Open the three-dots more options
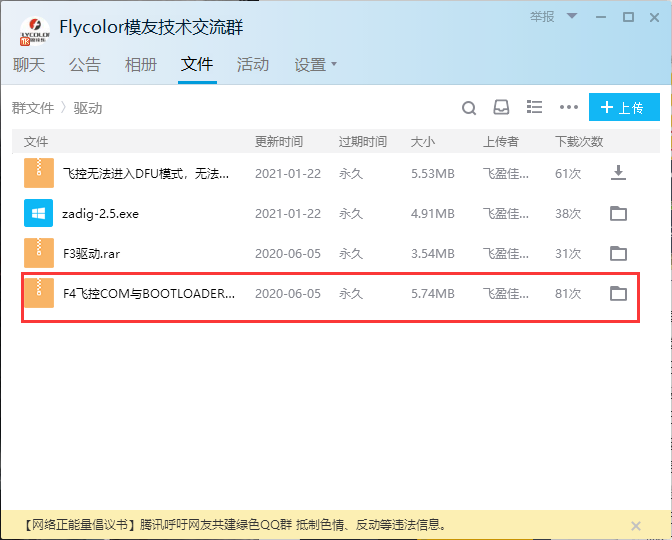672x540 pixels. tap(569, 107)
